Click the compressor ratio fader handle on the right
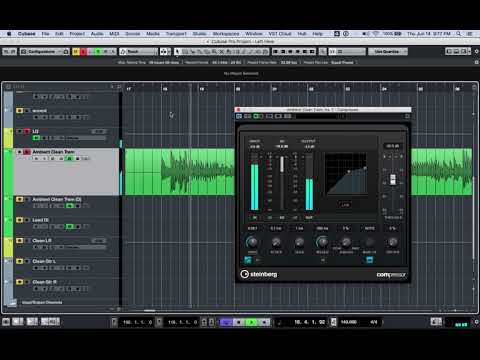 click(x=393, y=179)
